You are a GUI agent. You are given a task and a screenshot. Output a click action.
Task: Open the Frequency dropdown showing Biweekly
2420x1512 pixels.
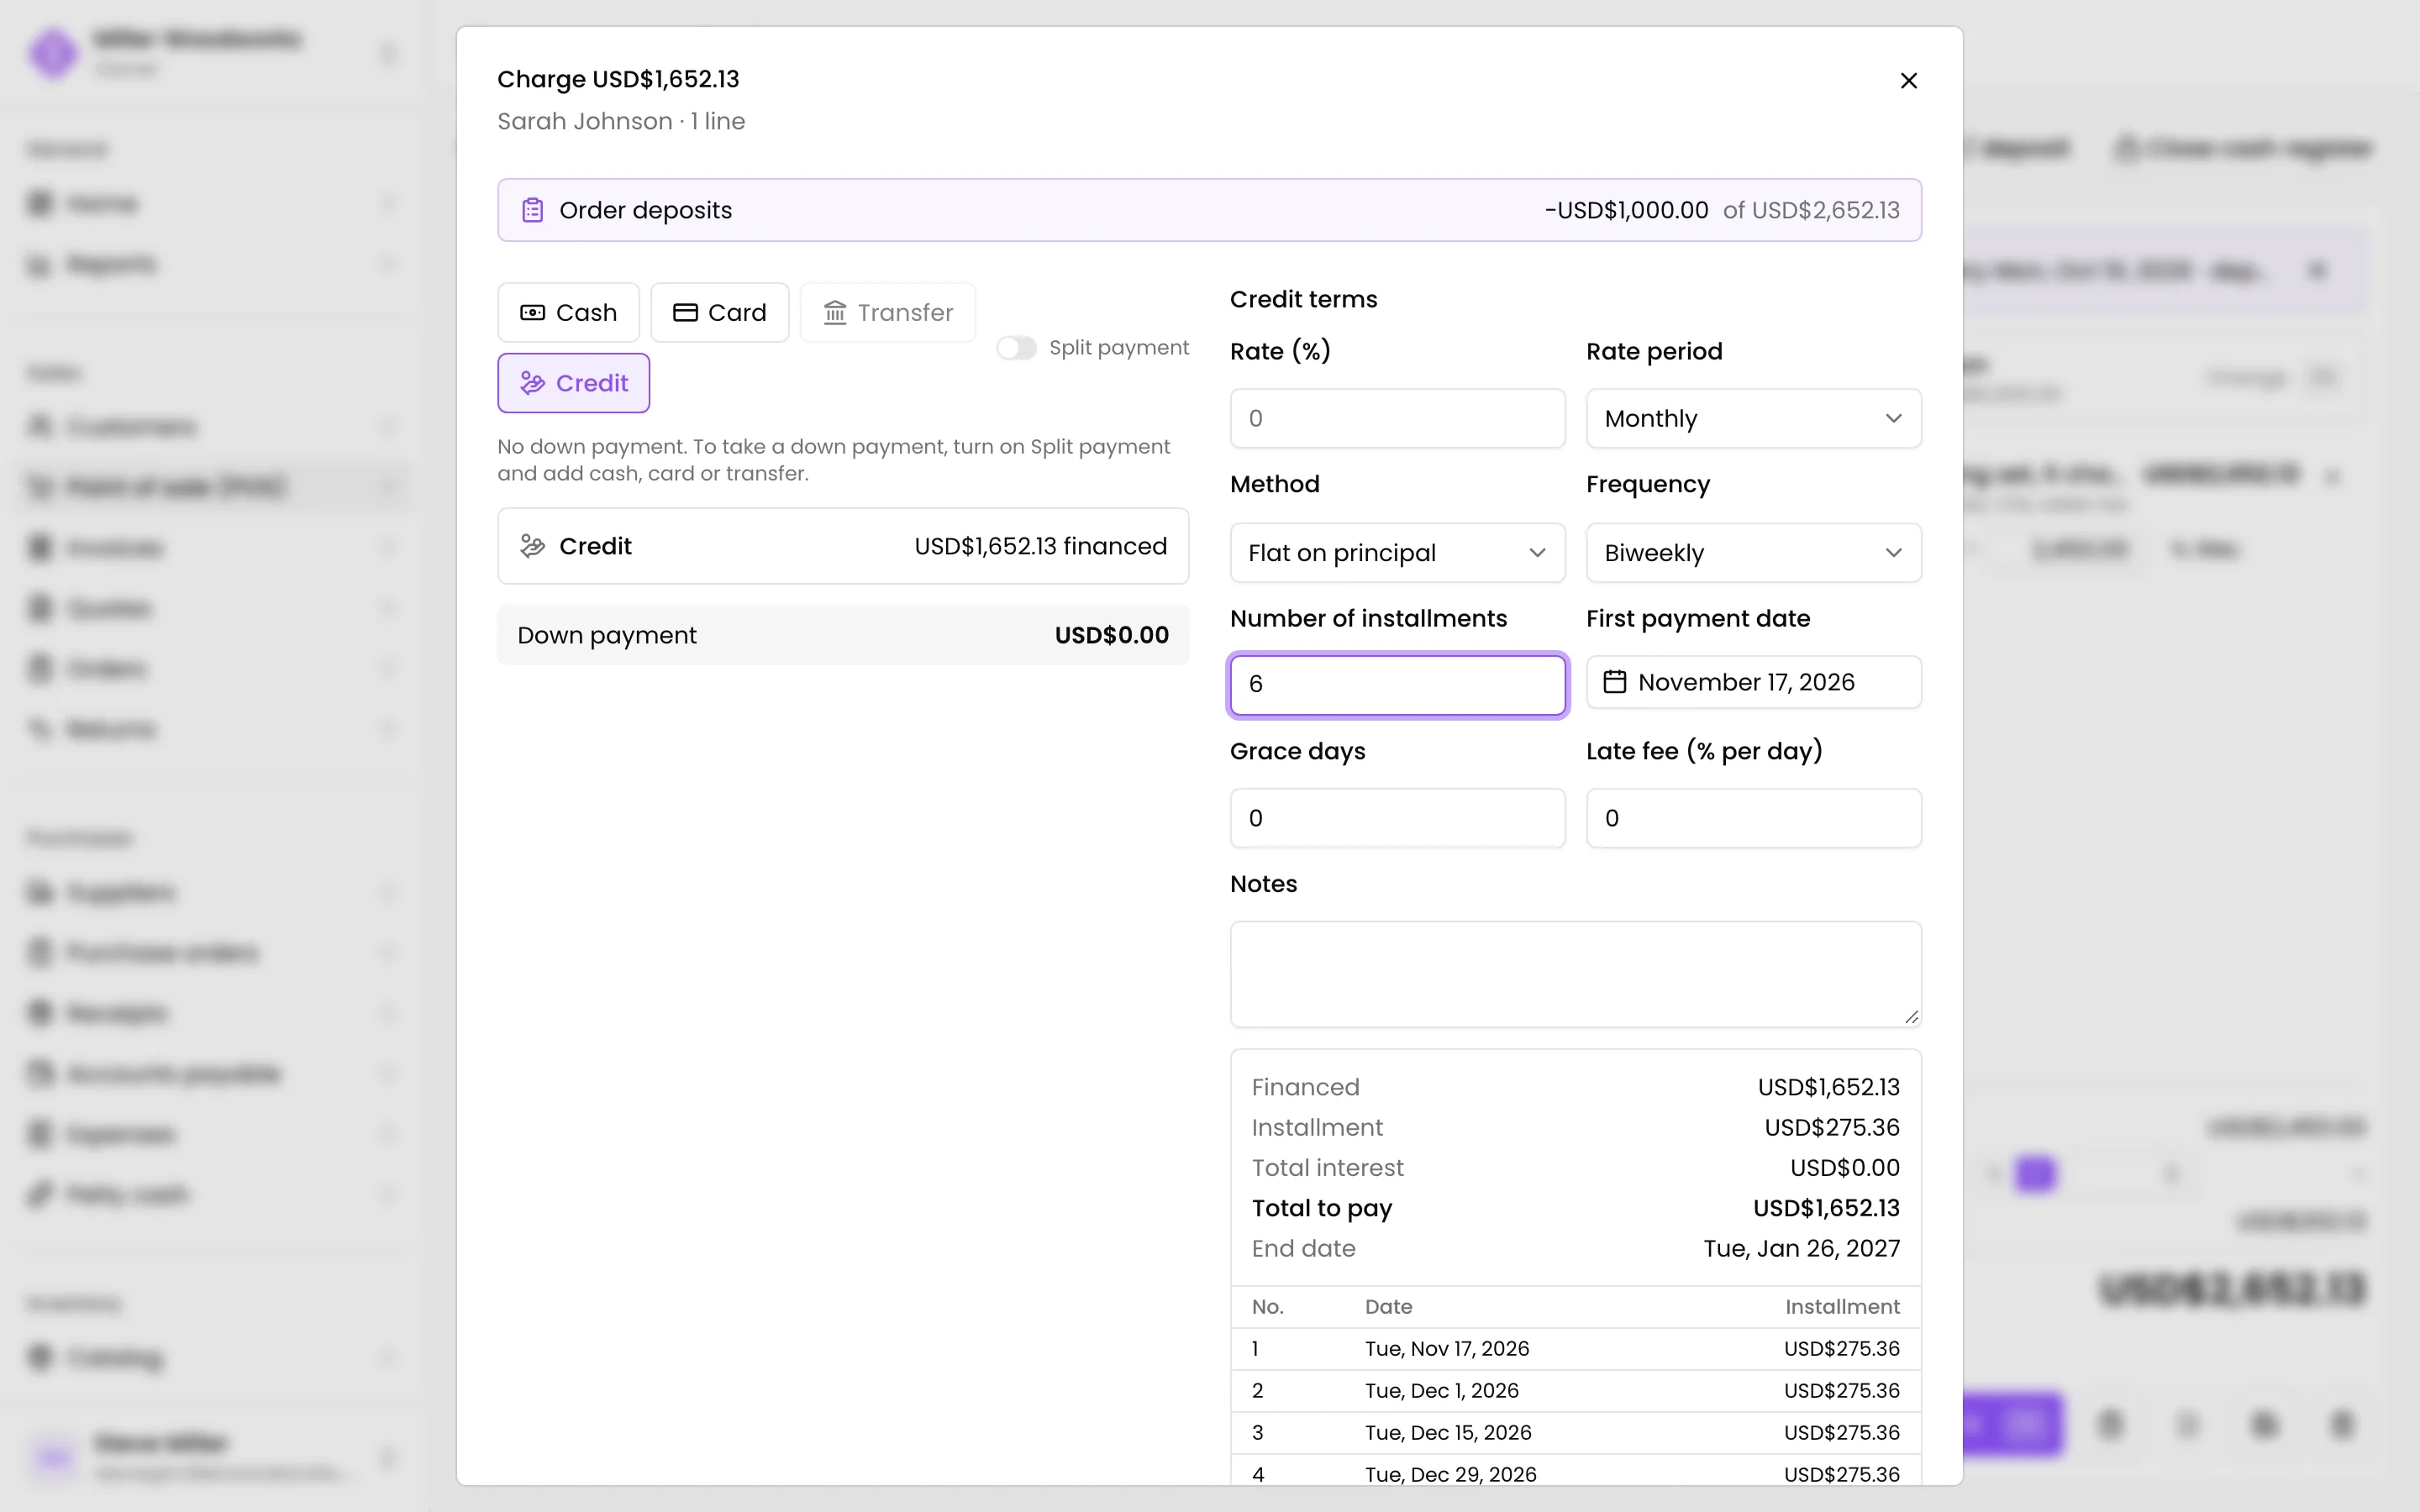point(1753,553)
